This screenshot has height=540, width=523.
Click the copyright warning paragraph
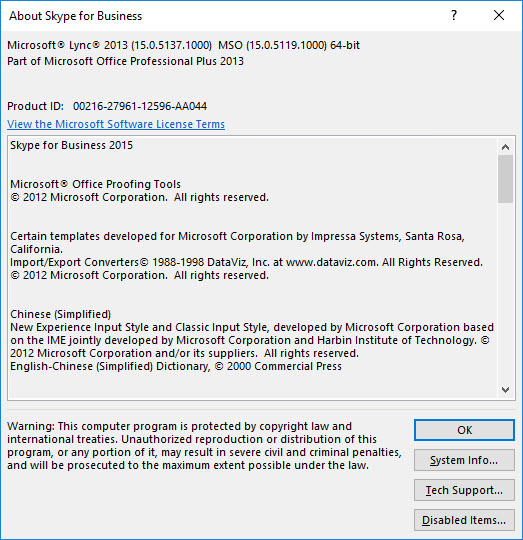(205, 446)
